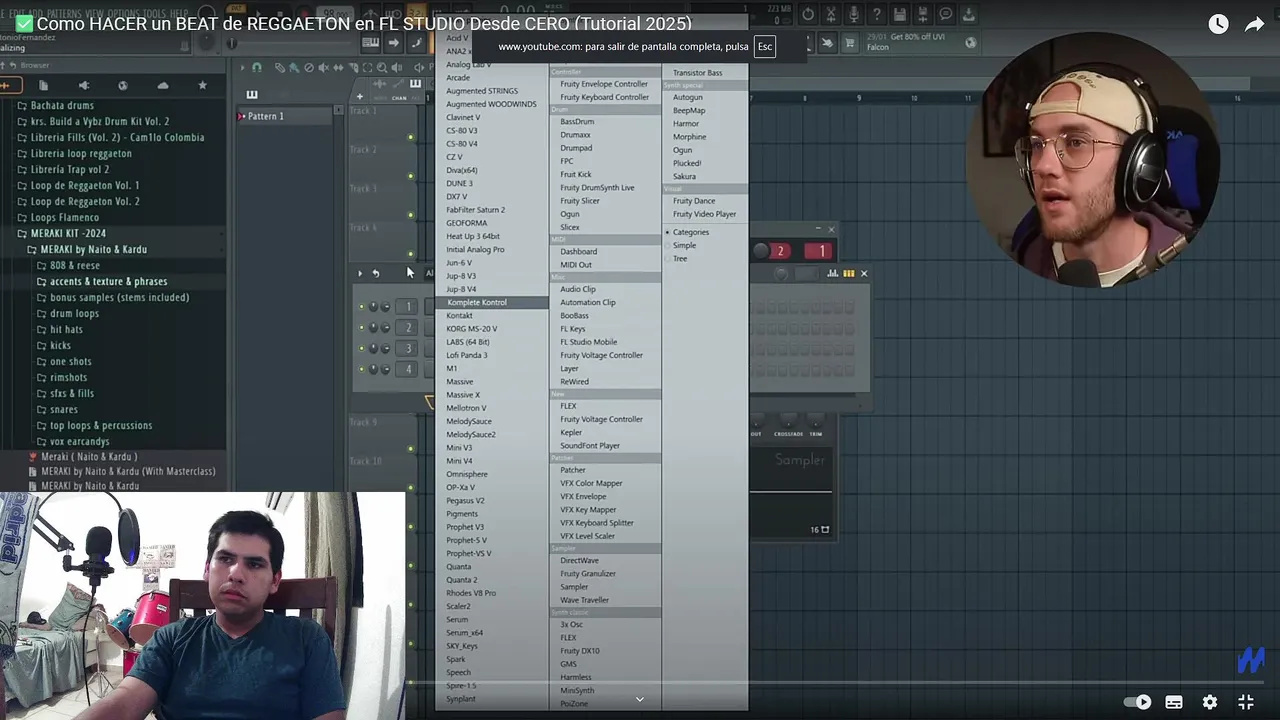Select FL Keys from the Misc group
Image resolution: width=1280 pixels, height=720 pixels.
[573, 329]
